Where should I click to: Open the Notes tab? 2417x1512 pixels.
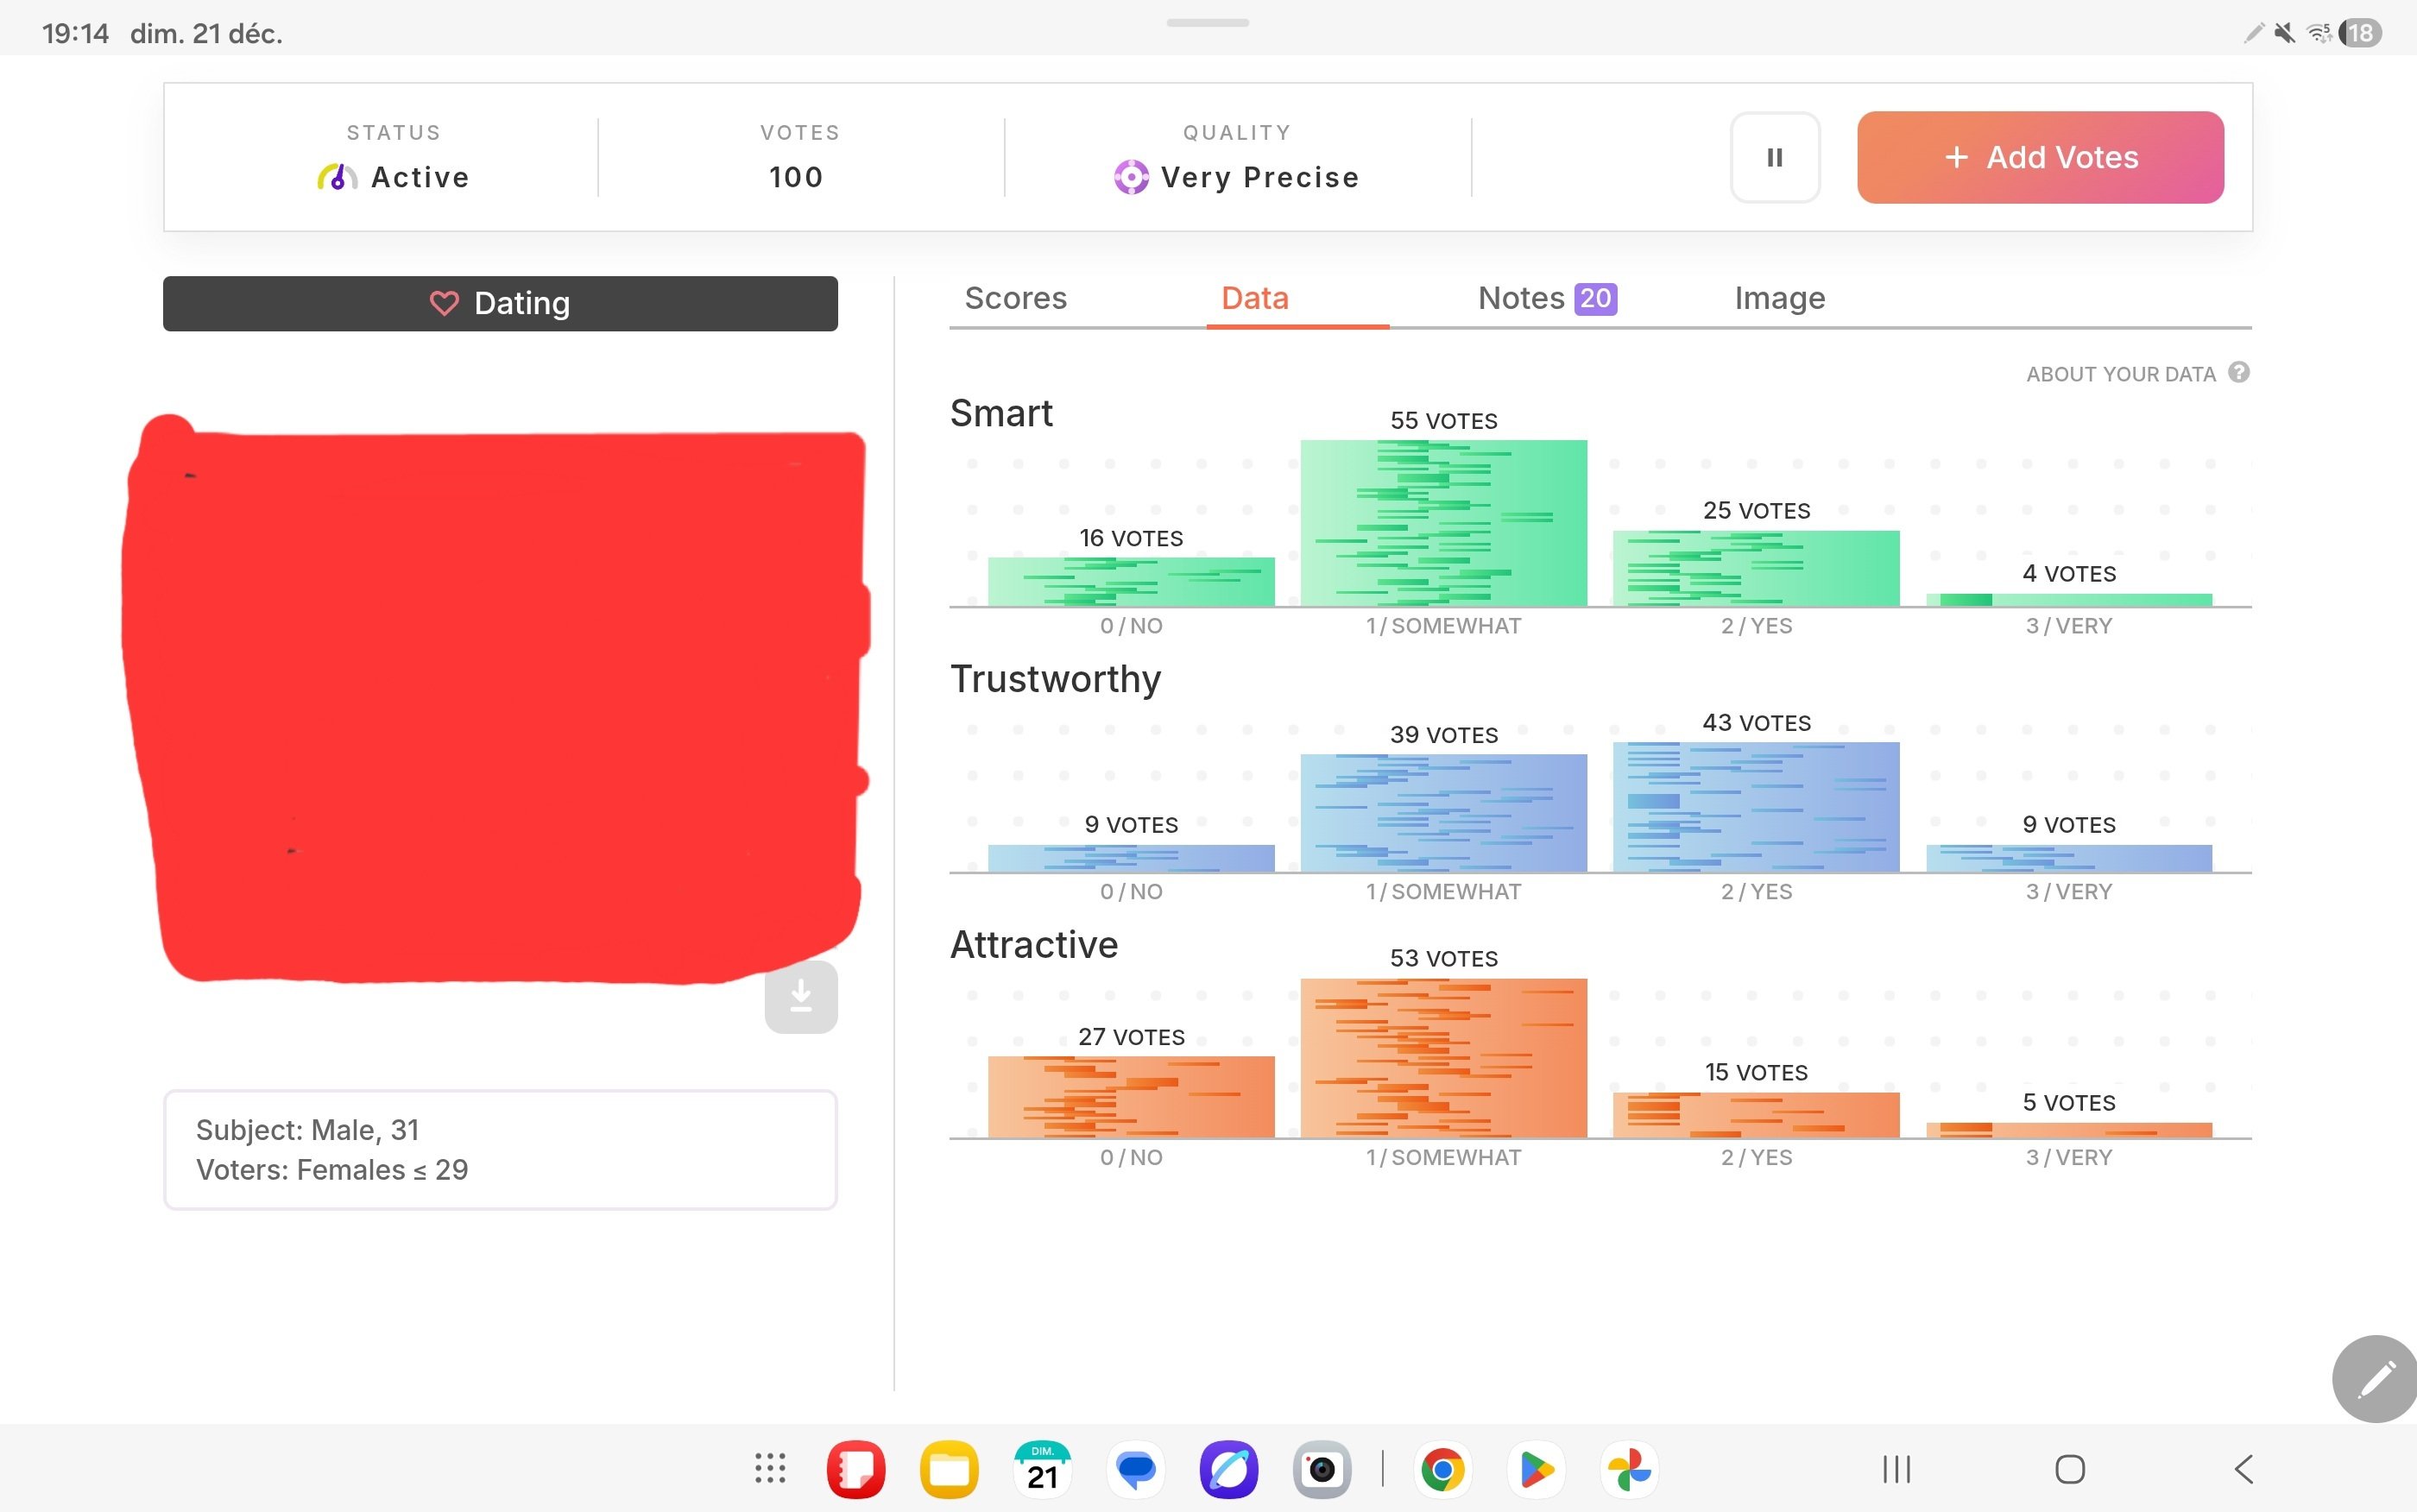pos(1545,298)
